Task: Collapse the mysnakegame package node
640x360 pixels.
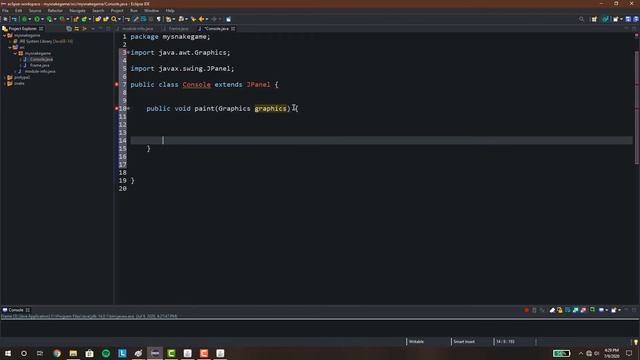Action: pos(15,53)
